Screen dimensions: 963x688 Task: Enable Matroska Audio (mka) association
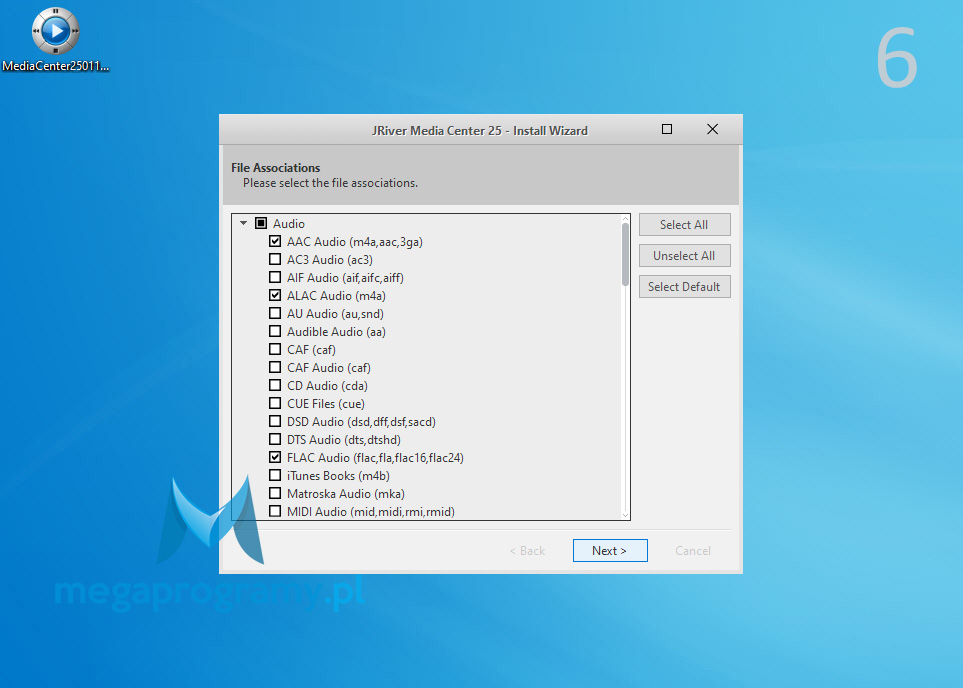point(275,493)
